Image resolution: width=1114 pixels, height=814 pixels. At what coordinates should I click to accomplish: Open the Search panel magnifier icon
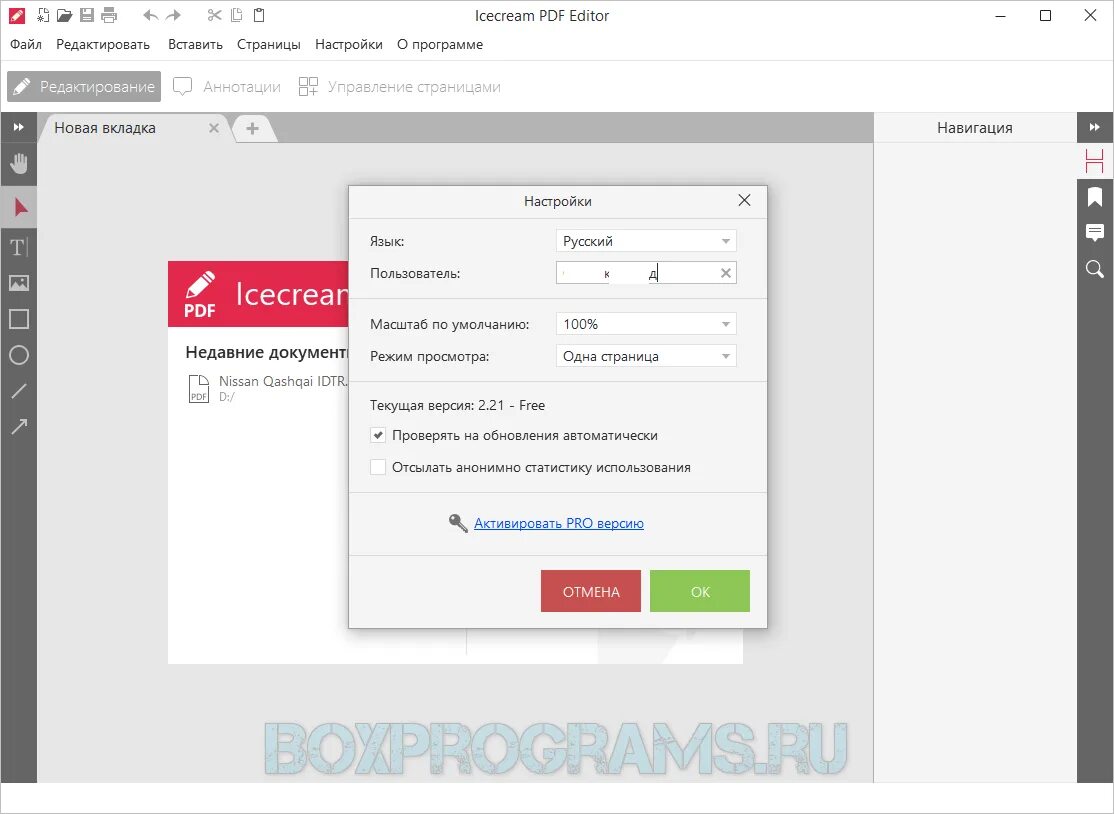click(x=1095, y=268)
